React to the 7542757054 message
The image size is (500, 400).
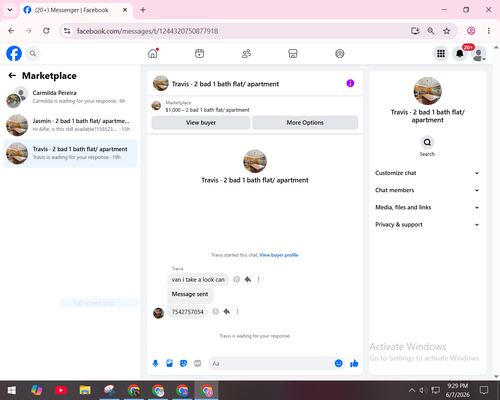click(x=216, y=311)
